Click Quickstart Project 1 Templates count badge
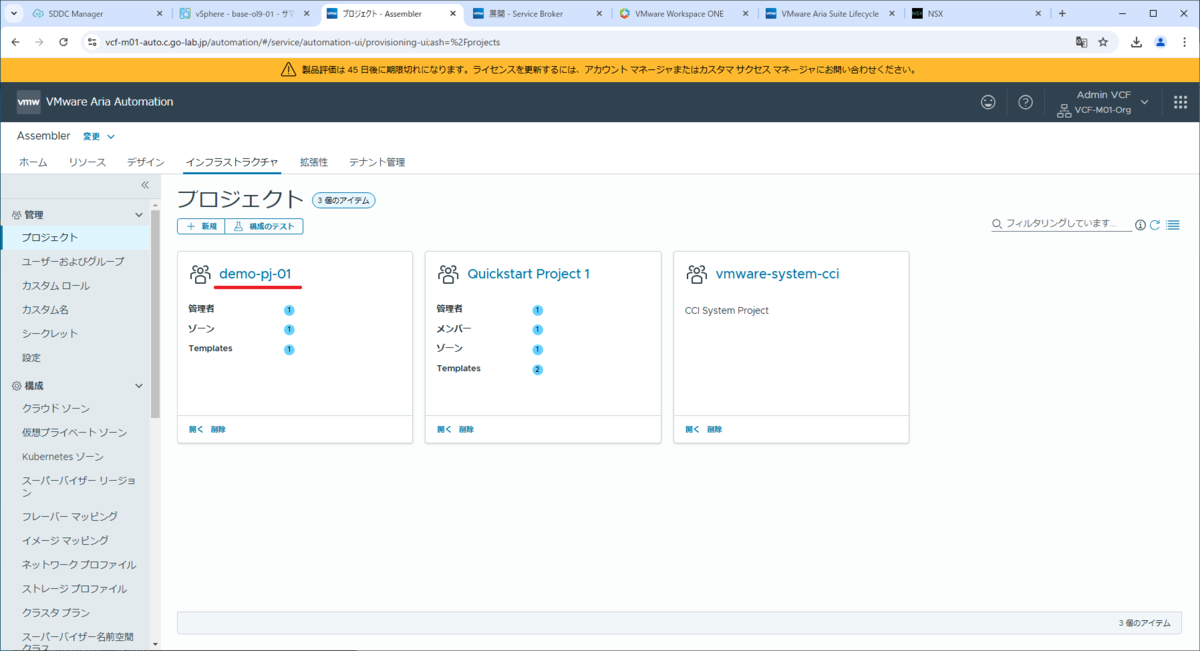This screenshot has width=1200, height=651. tap(537, 369)
